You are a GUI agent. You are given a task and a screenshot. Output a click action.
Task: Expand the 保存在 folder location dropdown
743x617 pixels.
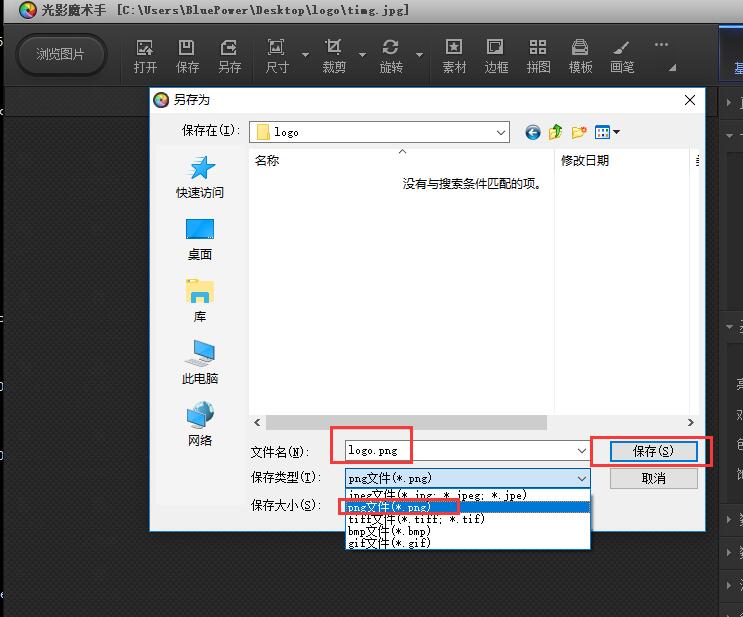pos(500,132)
